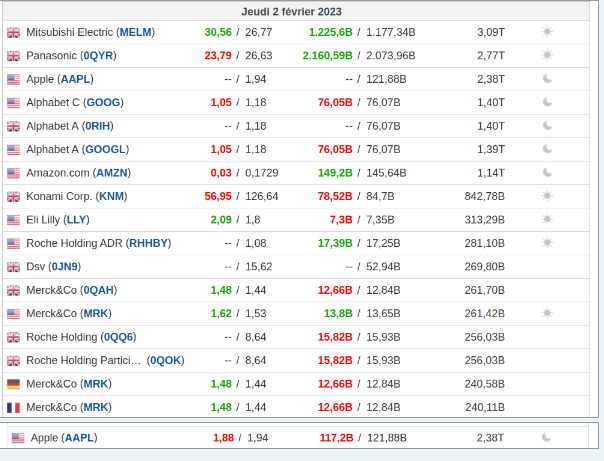Click Panasonic revenue 2.160,59B
This screenshot has width=604, height=461.
tap(327, 56)
